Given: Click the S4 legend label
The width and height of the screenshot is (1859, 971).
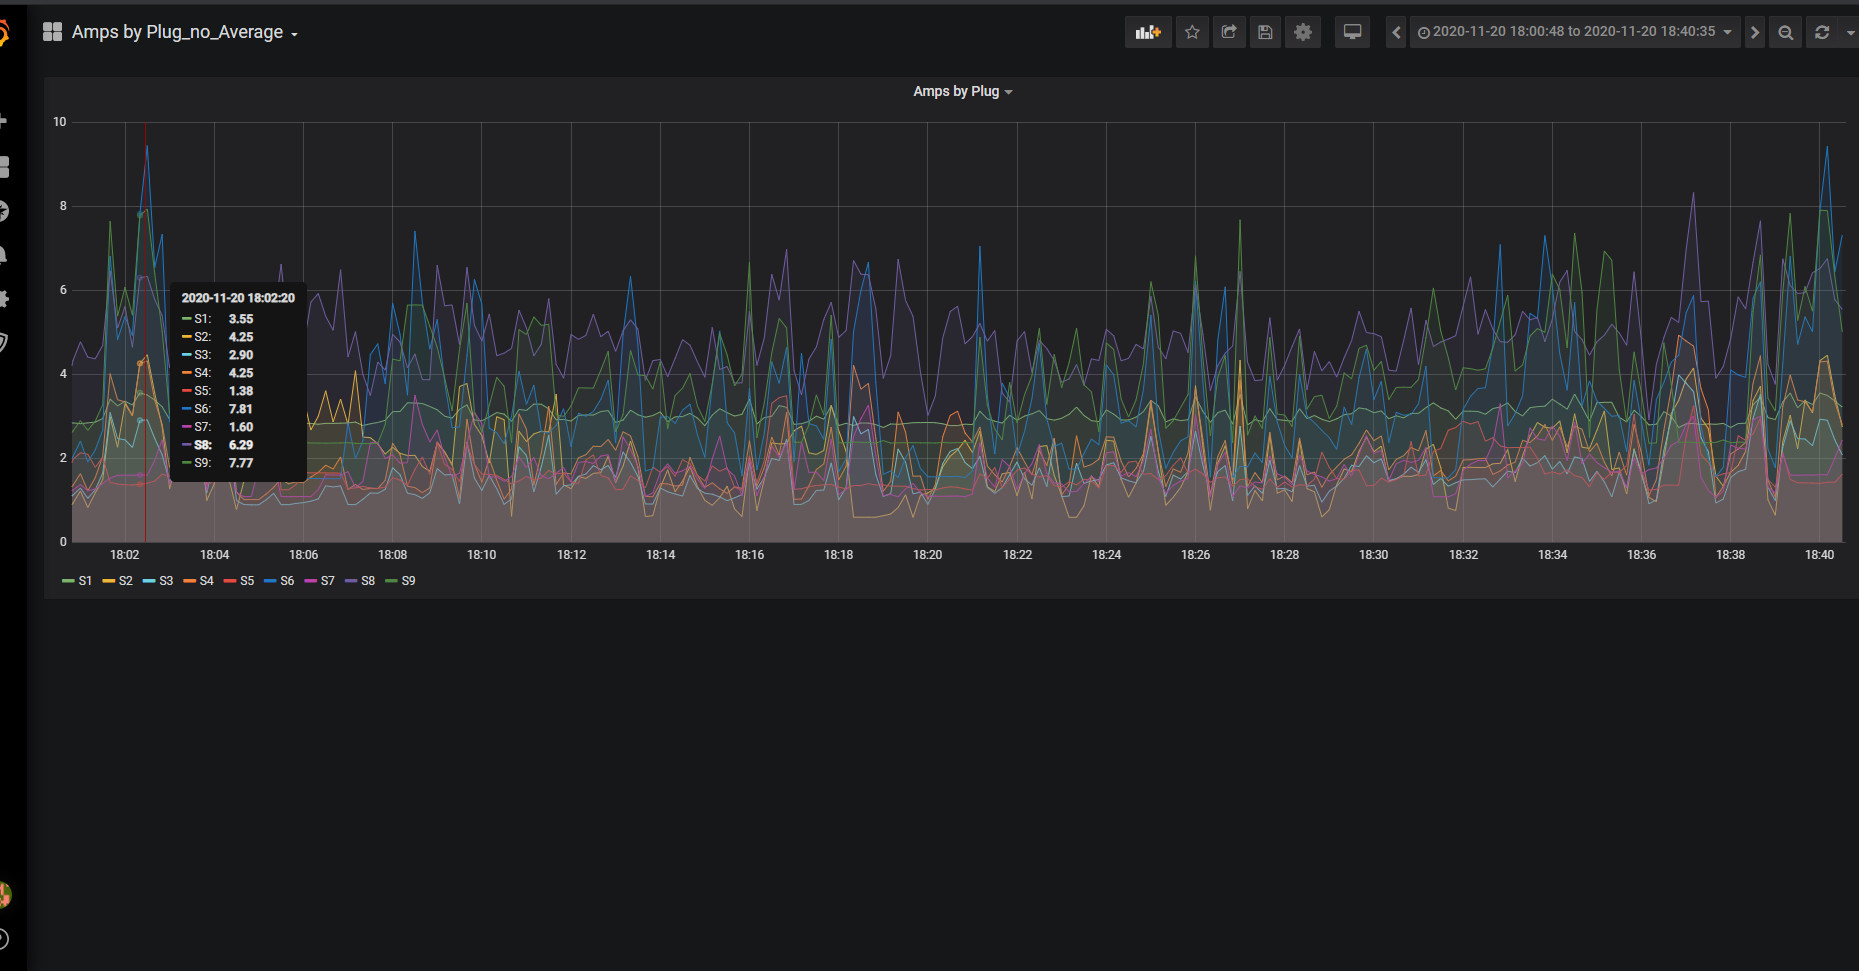Looking at the screenshot, I should coord(206,581).
